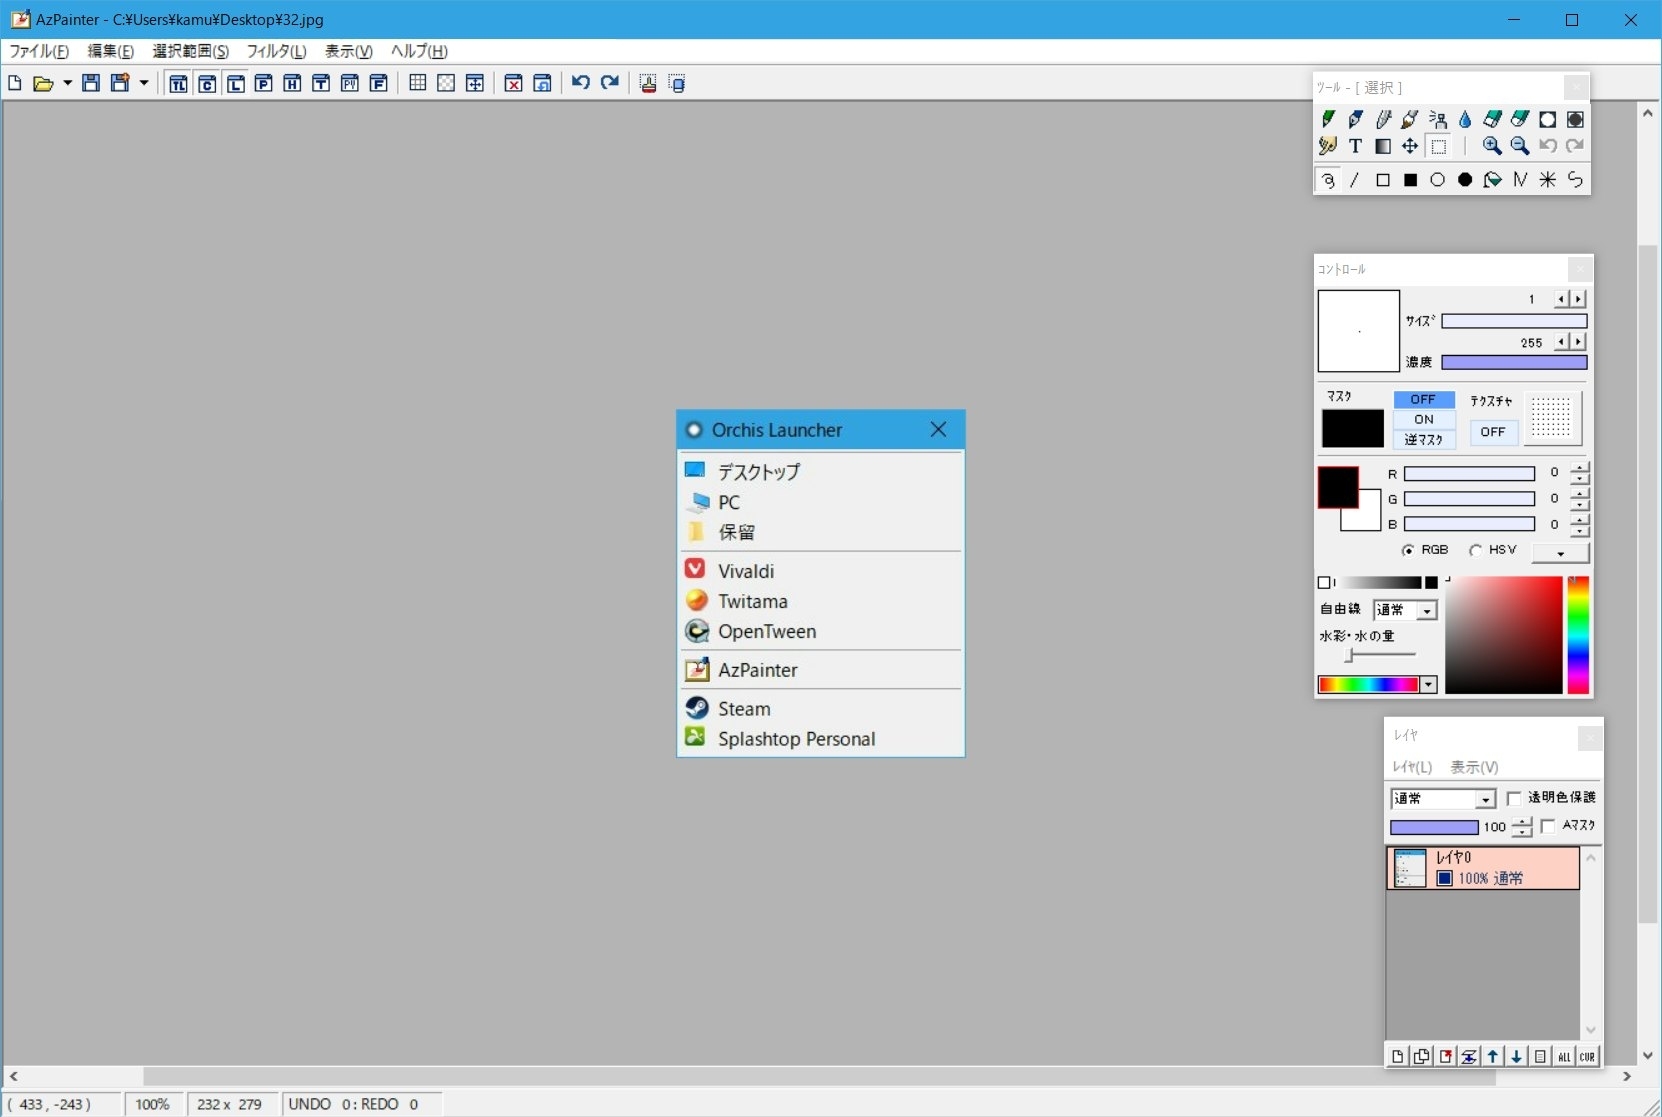
Task: Choose the filled rectangle draw shape
Action: [1410, 180]
